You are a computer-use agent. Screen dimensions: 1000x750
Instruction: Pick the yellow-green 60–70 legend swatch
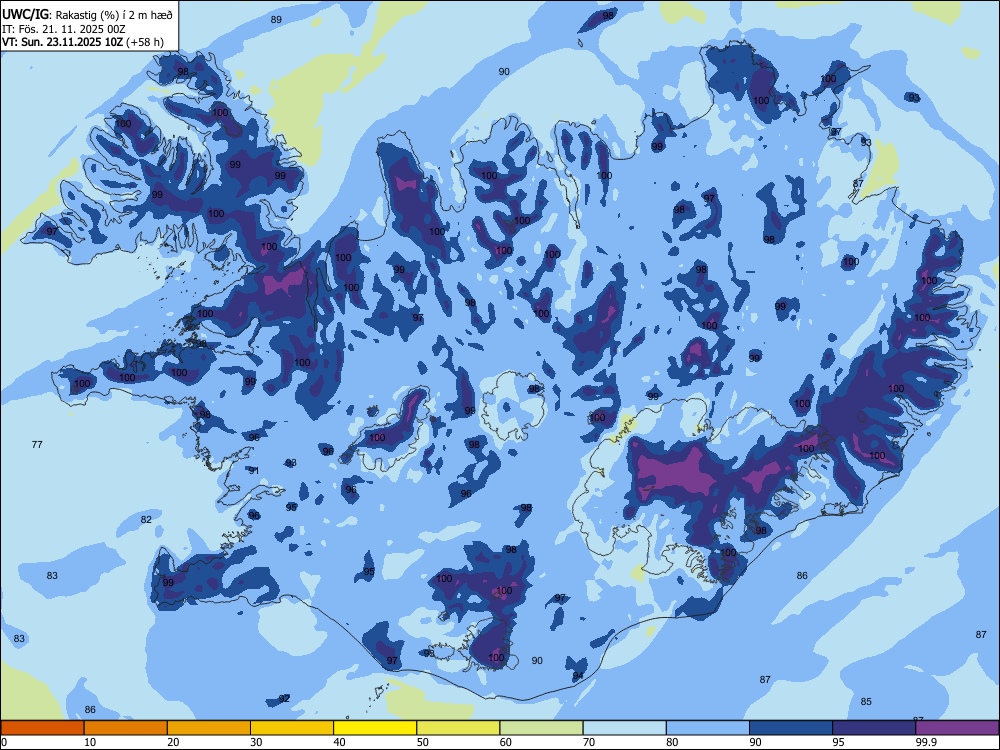(541, 728)
